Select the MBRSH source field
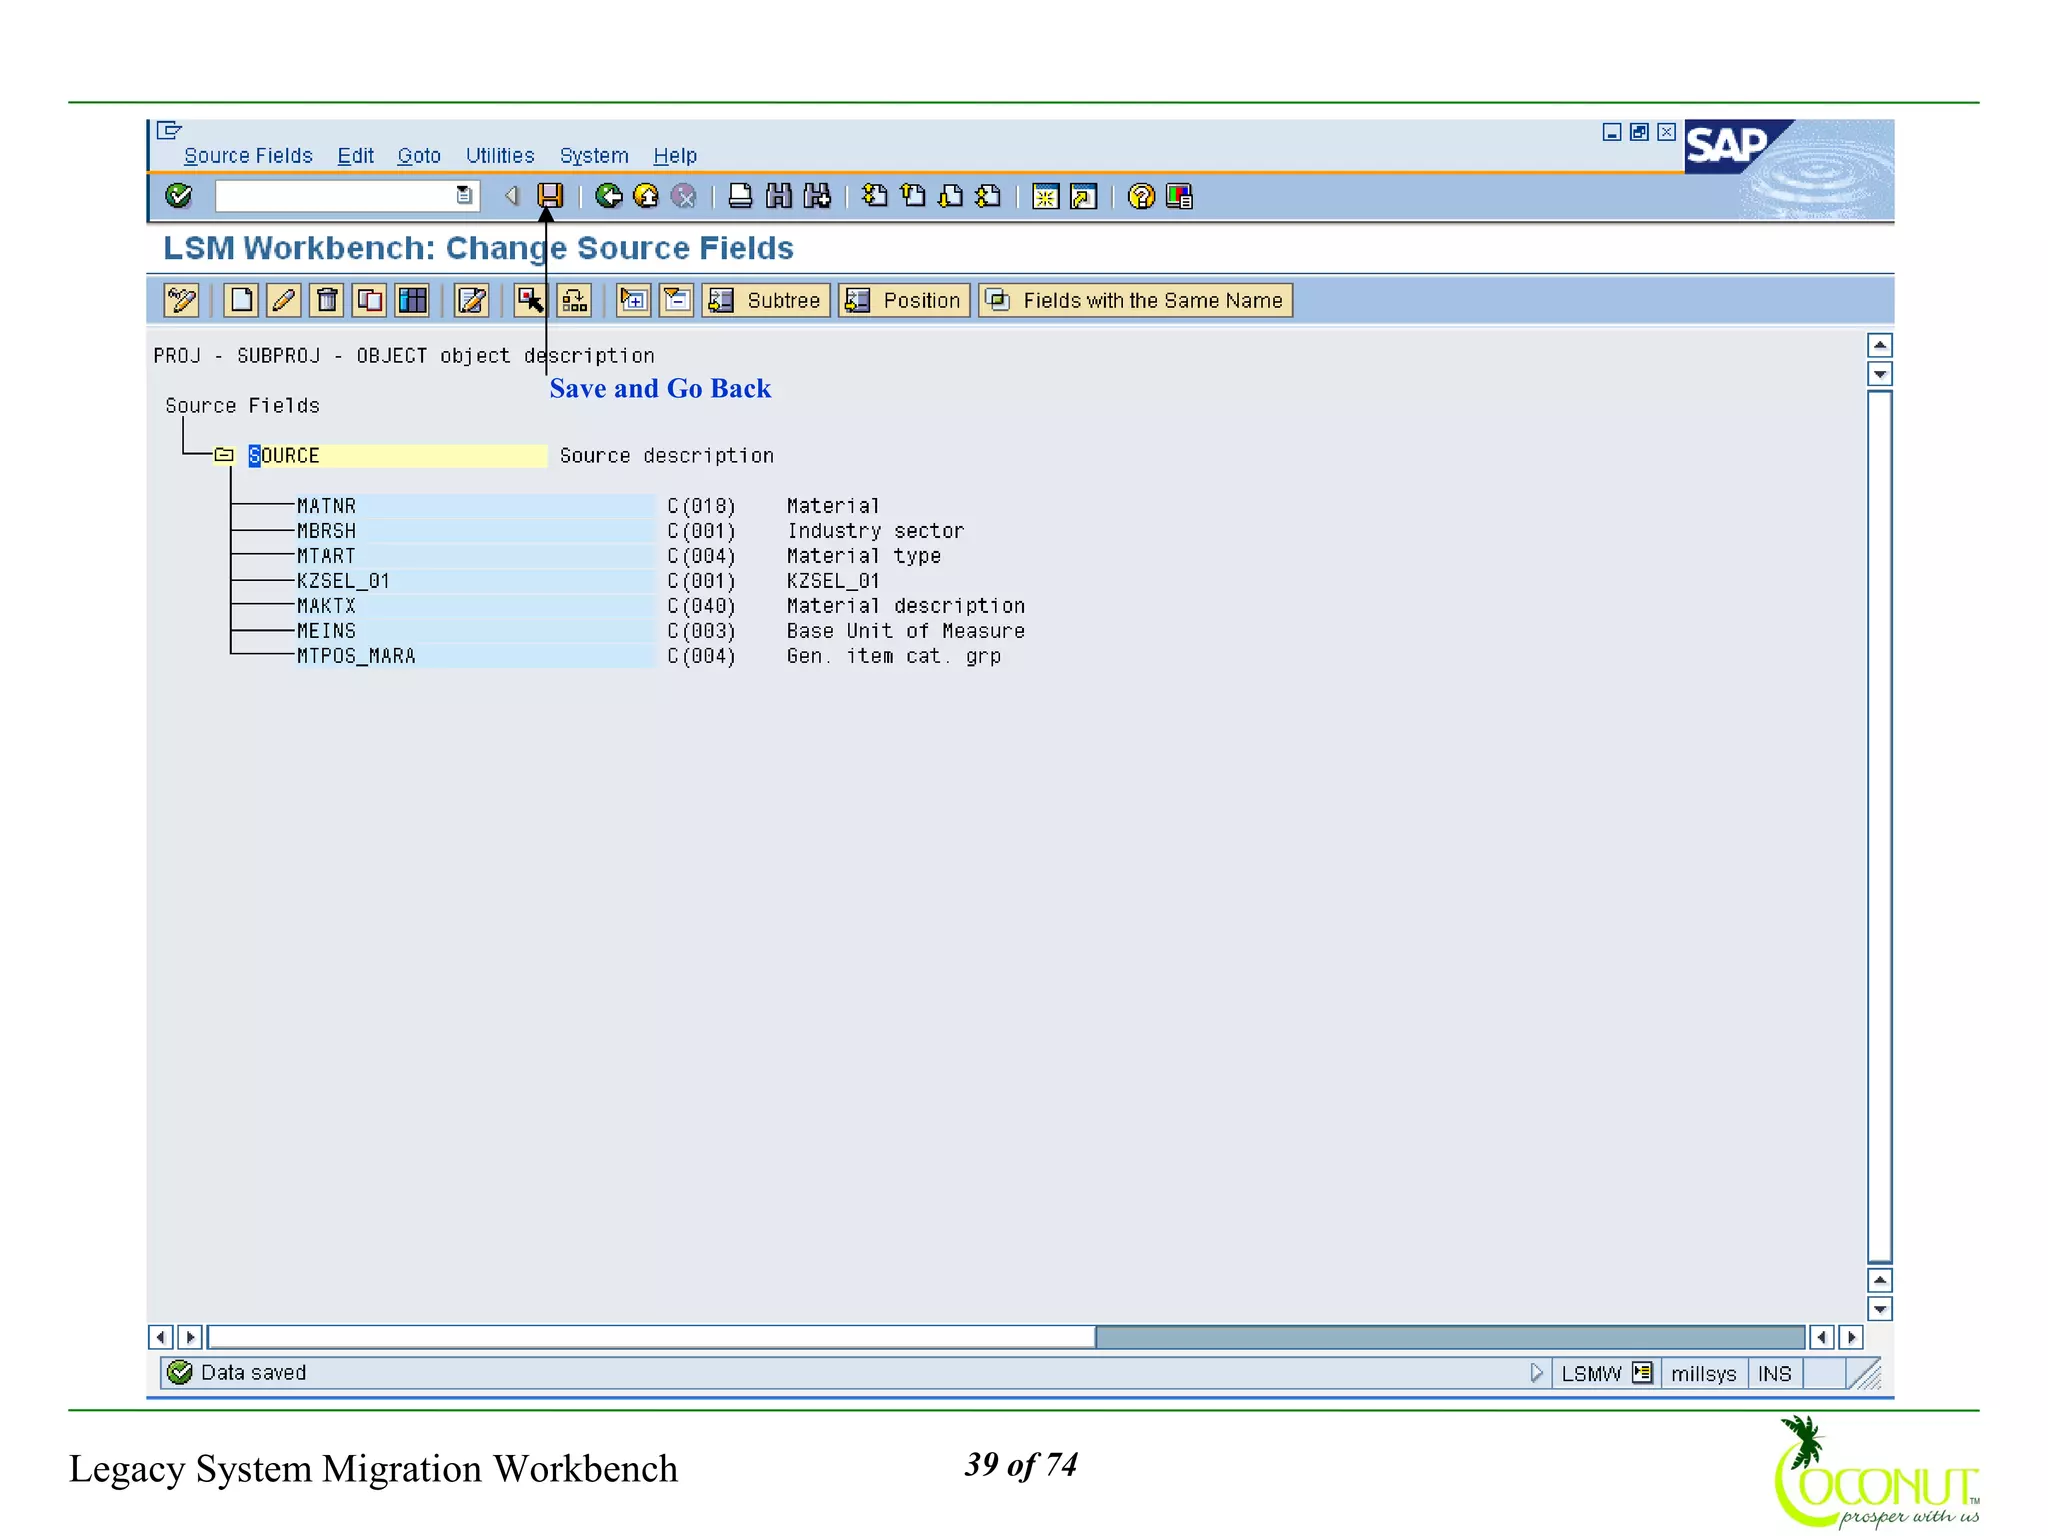 475,531
